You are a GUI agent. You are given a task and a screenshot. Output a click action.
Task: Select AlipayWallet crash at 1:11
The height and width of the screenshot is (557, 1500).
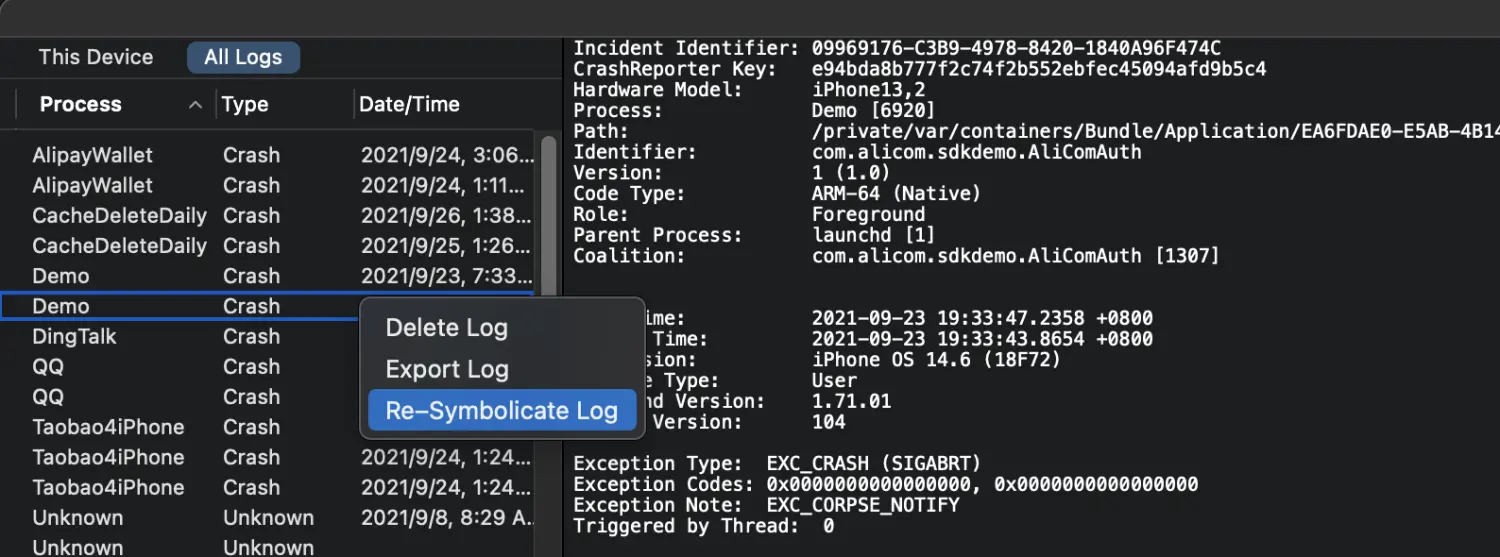click(x=93, y=185)
